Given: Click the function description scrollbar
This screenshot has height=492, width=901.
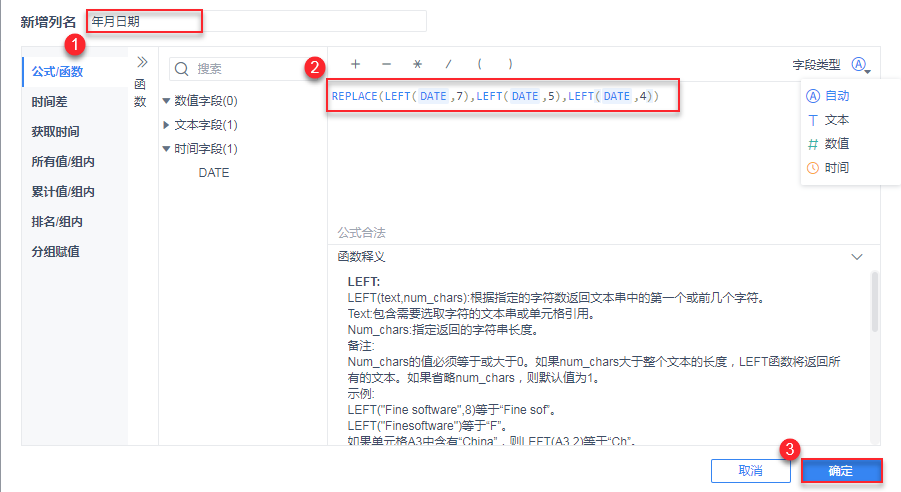Looking at the screenshot, I should coord(875,302).
